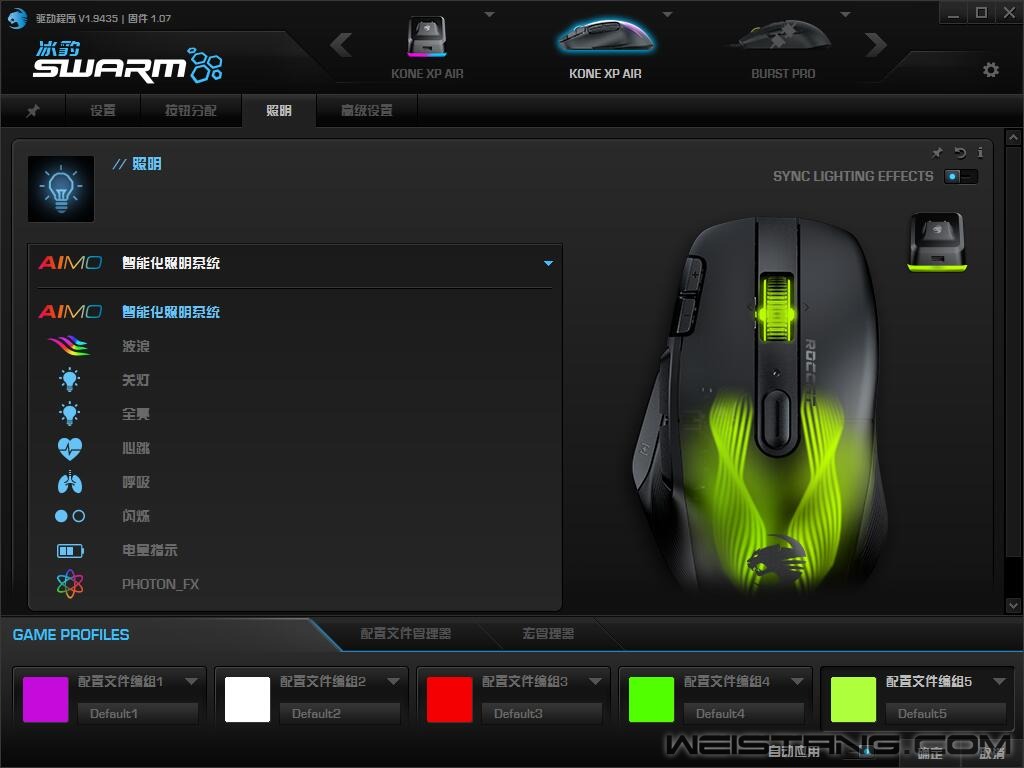
Task: Select the 波浪 wave lighting effect icon
Action: pos(69,345)
